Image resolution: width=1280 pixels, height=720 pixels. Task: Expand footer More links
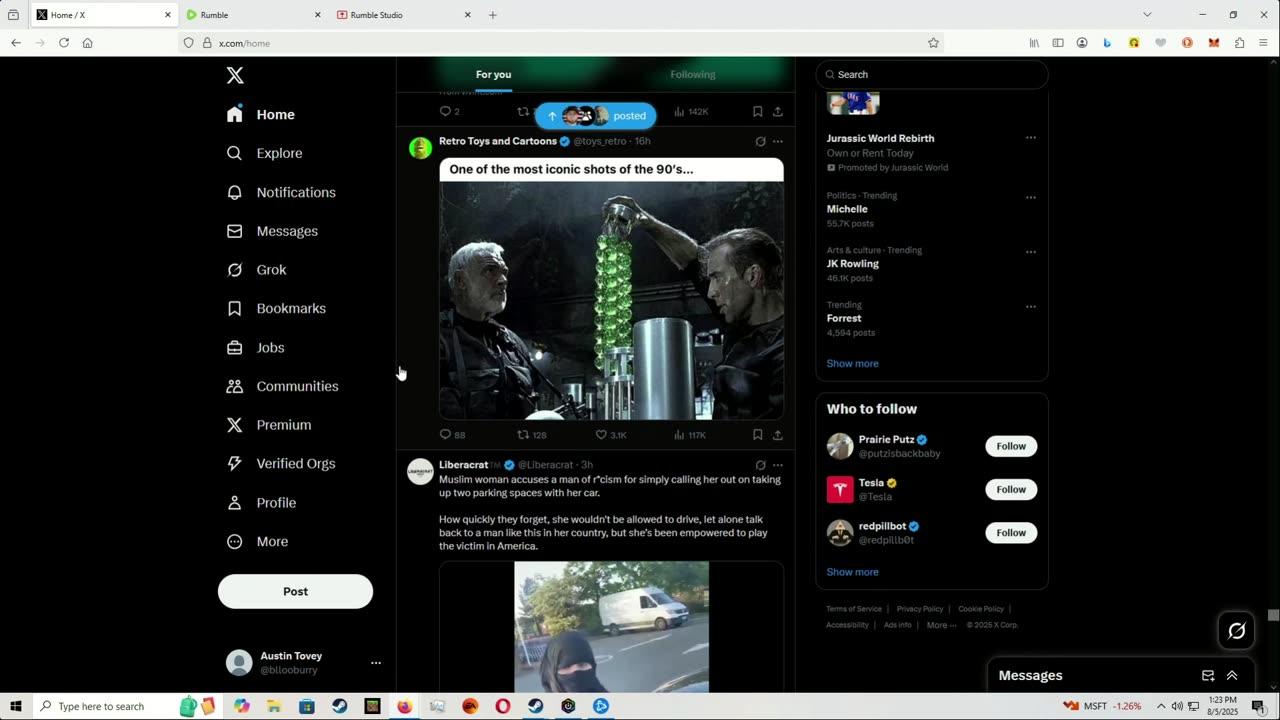(941, 625)
